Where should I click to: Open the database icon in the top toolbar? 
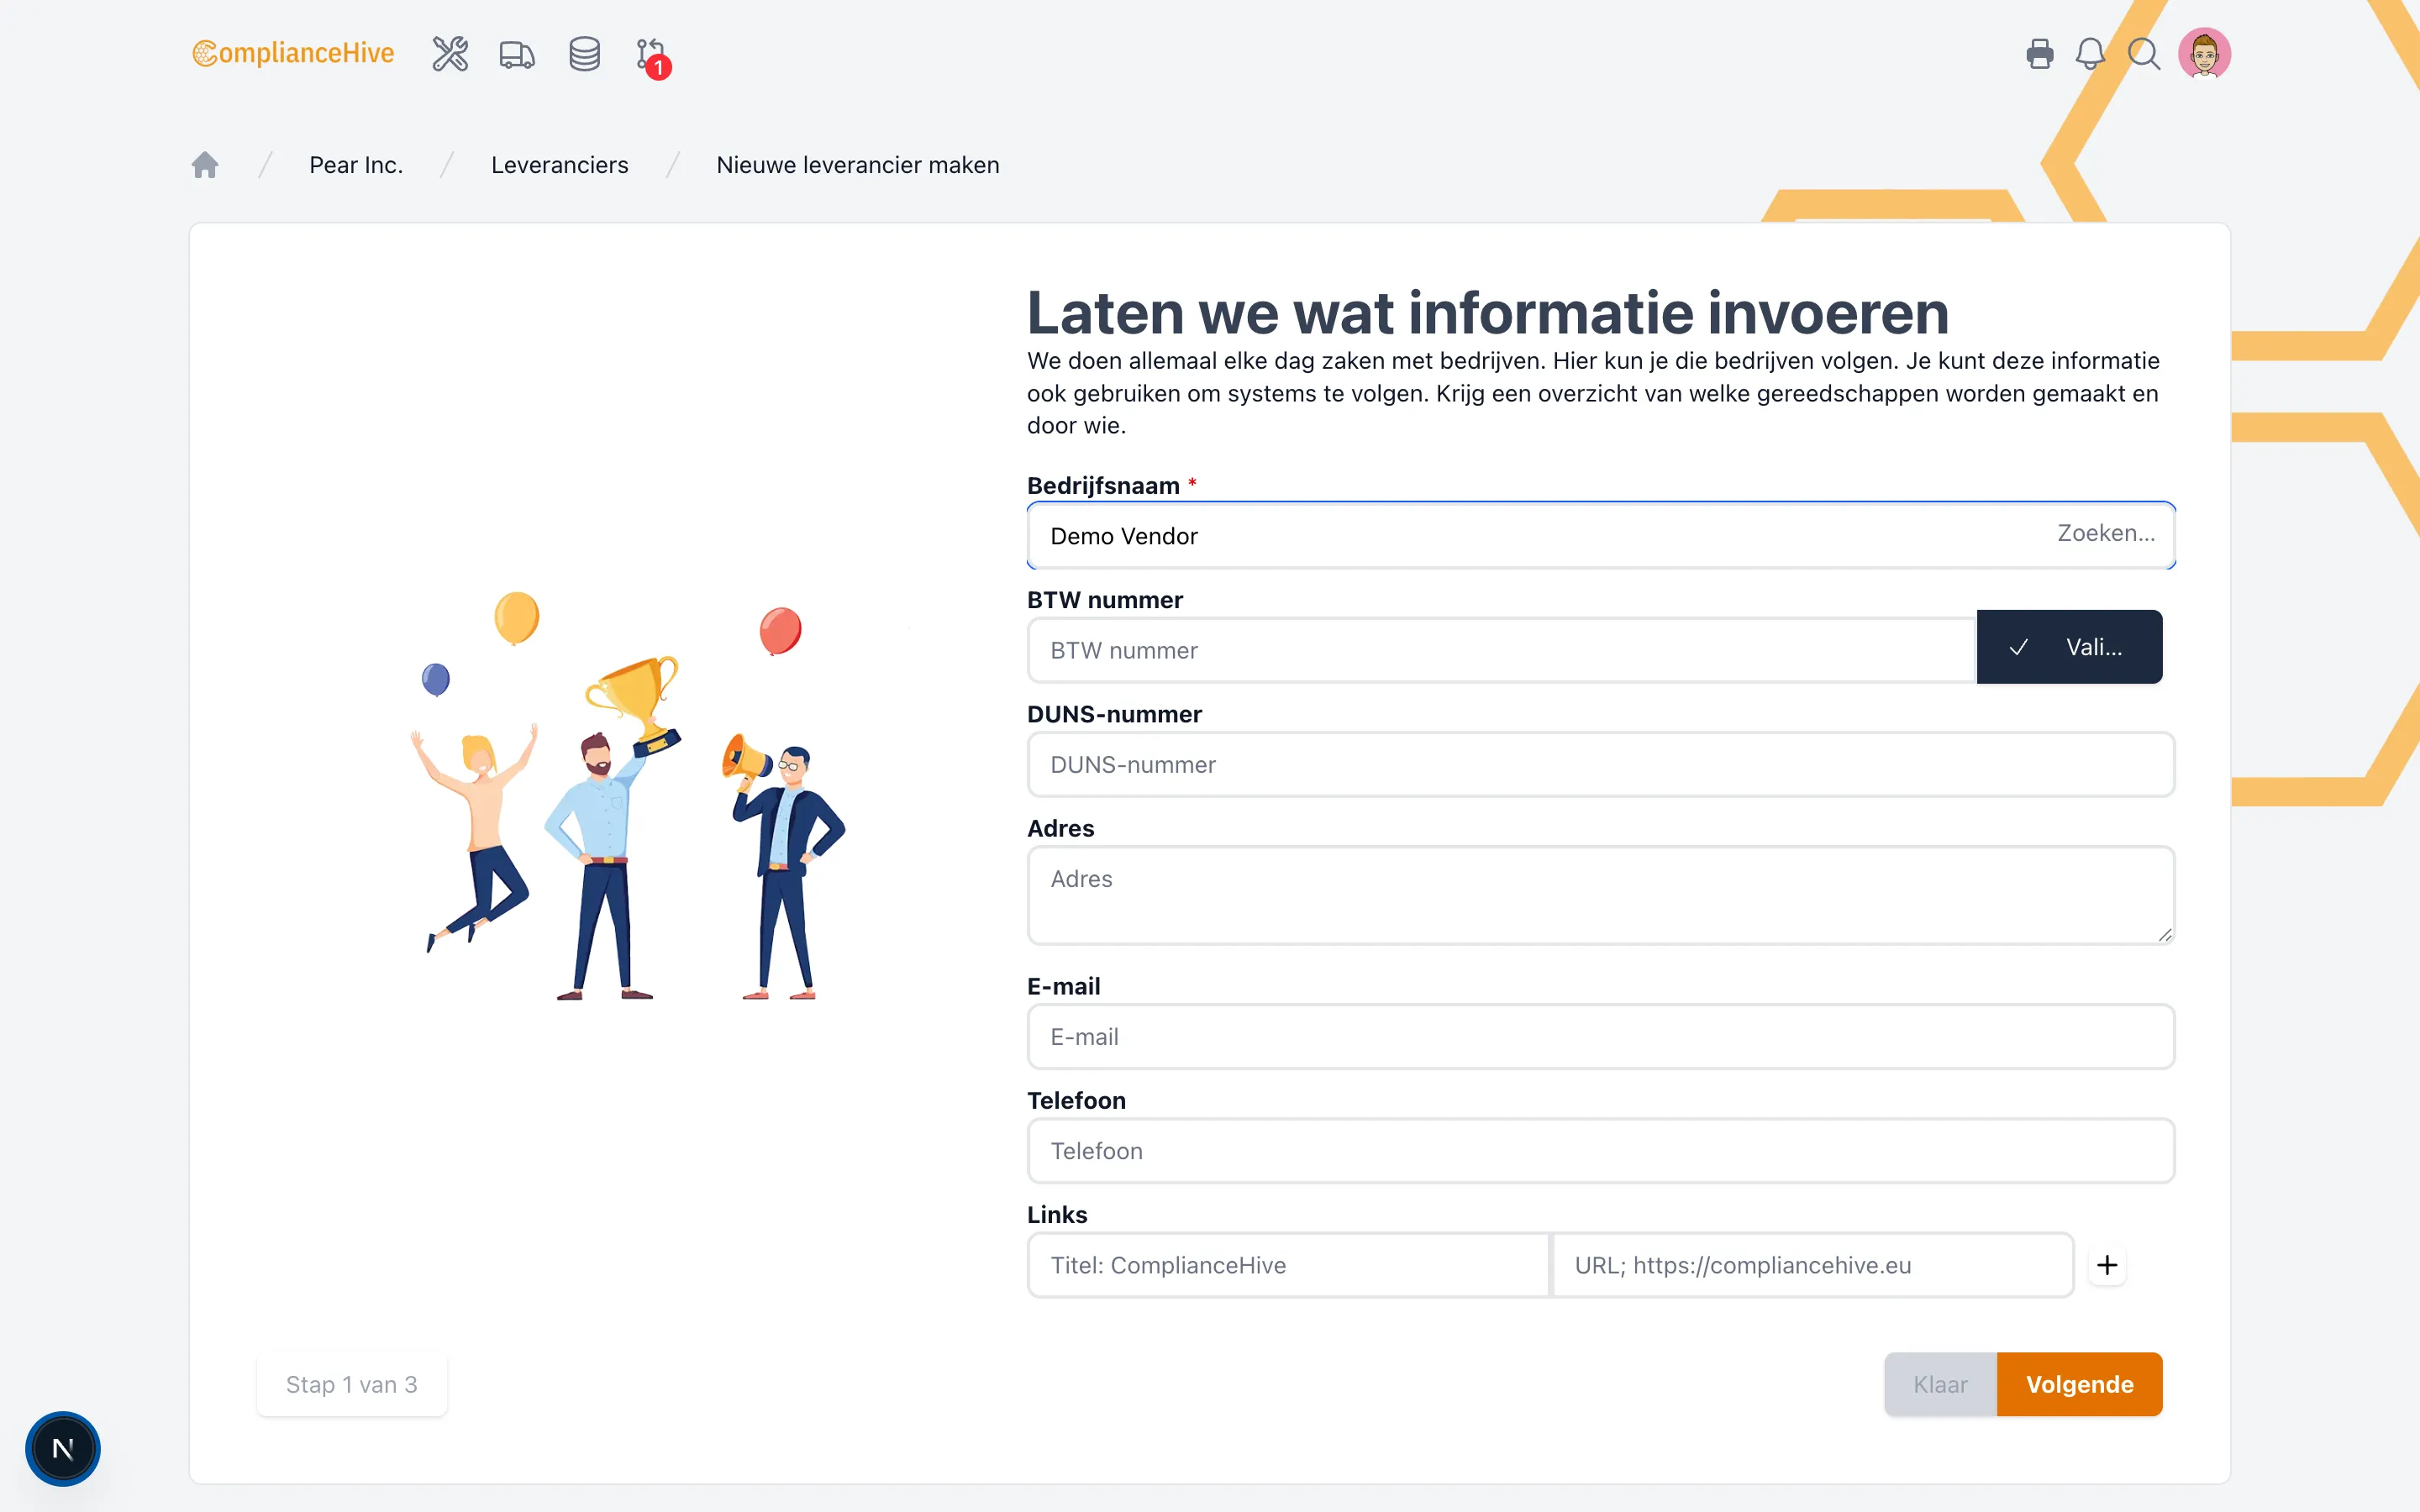click(x=584, y=54)
